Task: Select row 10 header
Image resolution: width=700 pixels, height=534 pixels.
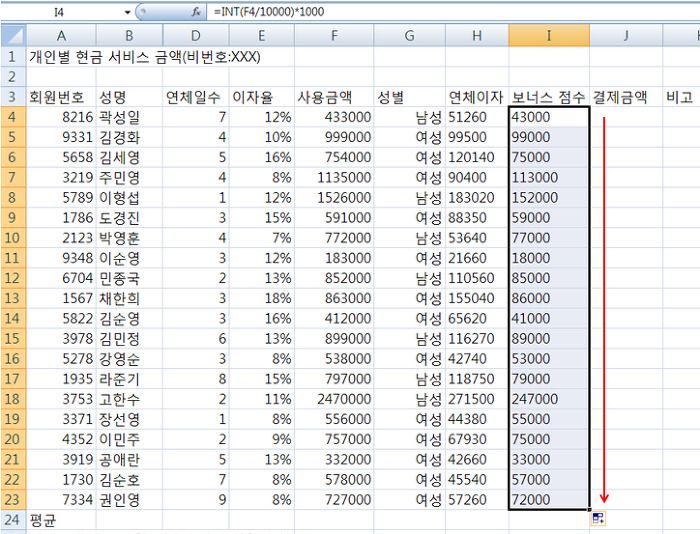Action: [x=13, y=238]
